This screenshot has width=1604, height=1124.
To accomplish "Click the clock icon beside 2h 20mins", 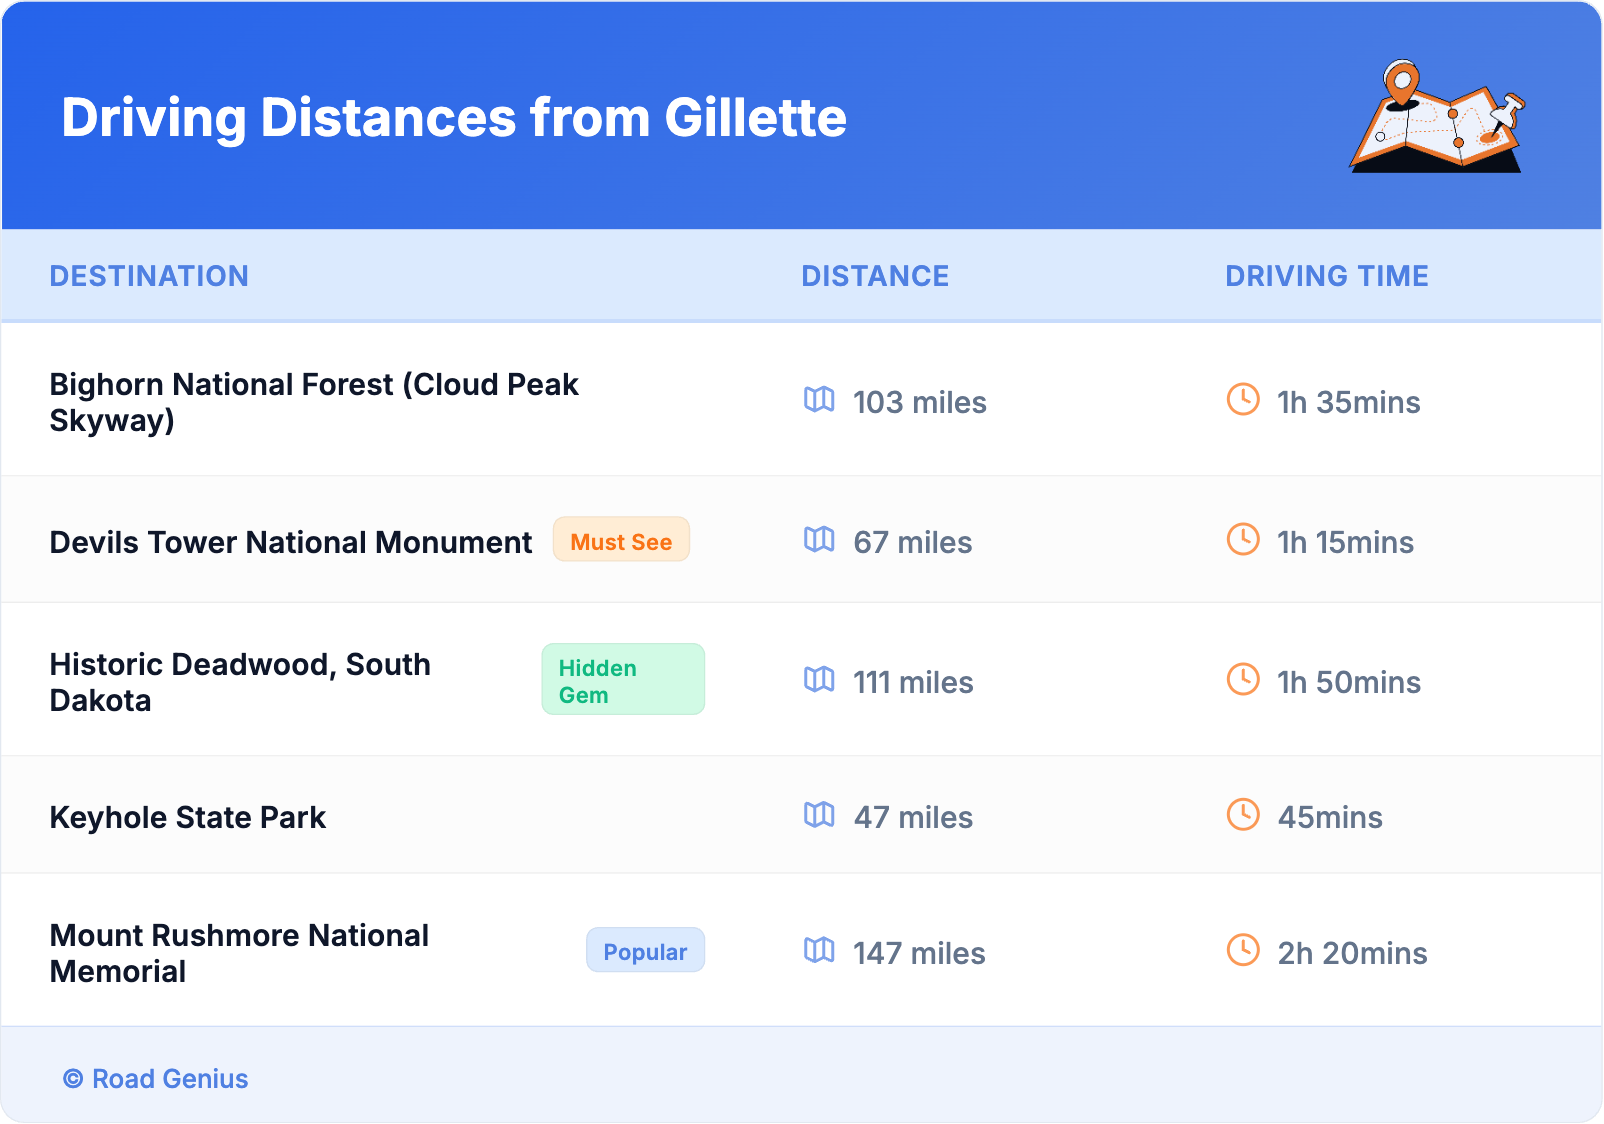I will tap(1243, 950).
